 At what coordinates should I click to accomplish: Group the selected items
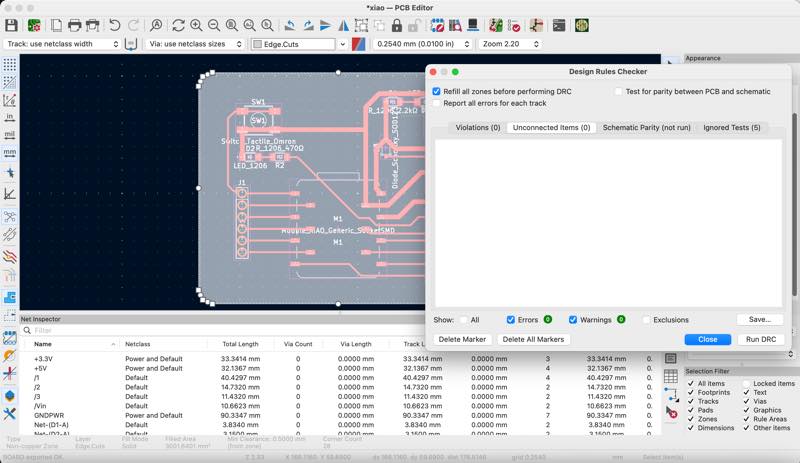pos(361,25)
